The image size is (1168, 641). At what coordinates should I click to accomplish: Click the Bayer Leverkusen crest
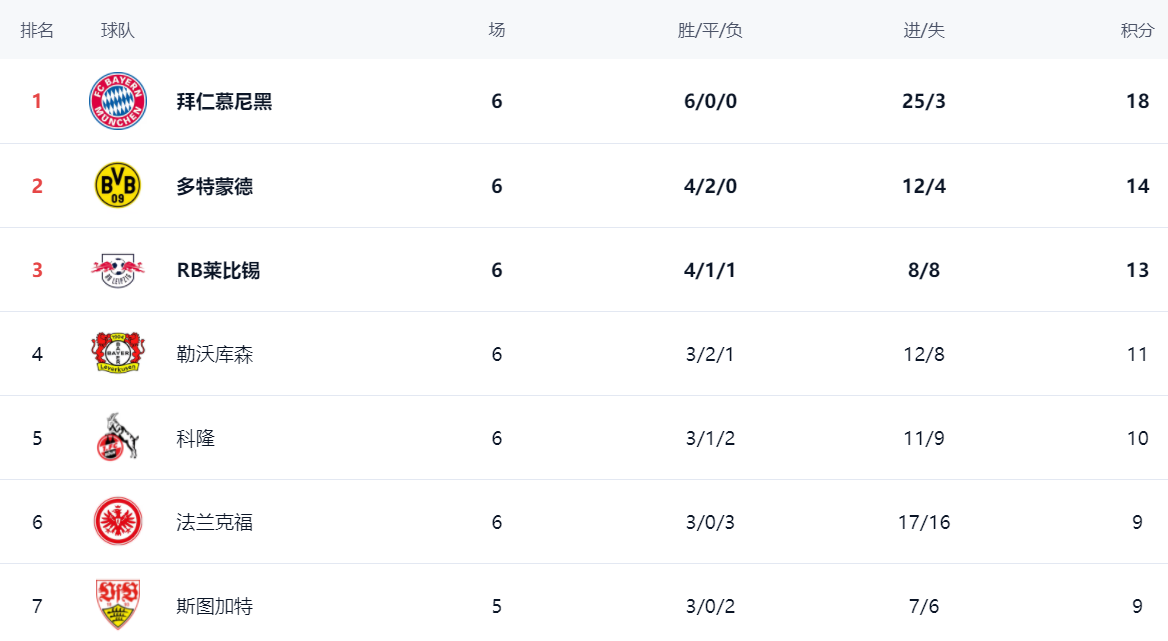[118, 354]
